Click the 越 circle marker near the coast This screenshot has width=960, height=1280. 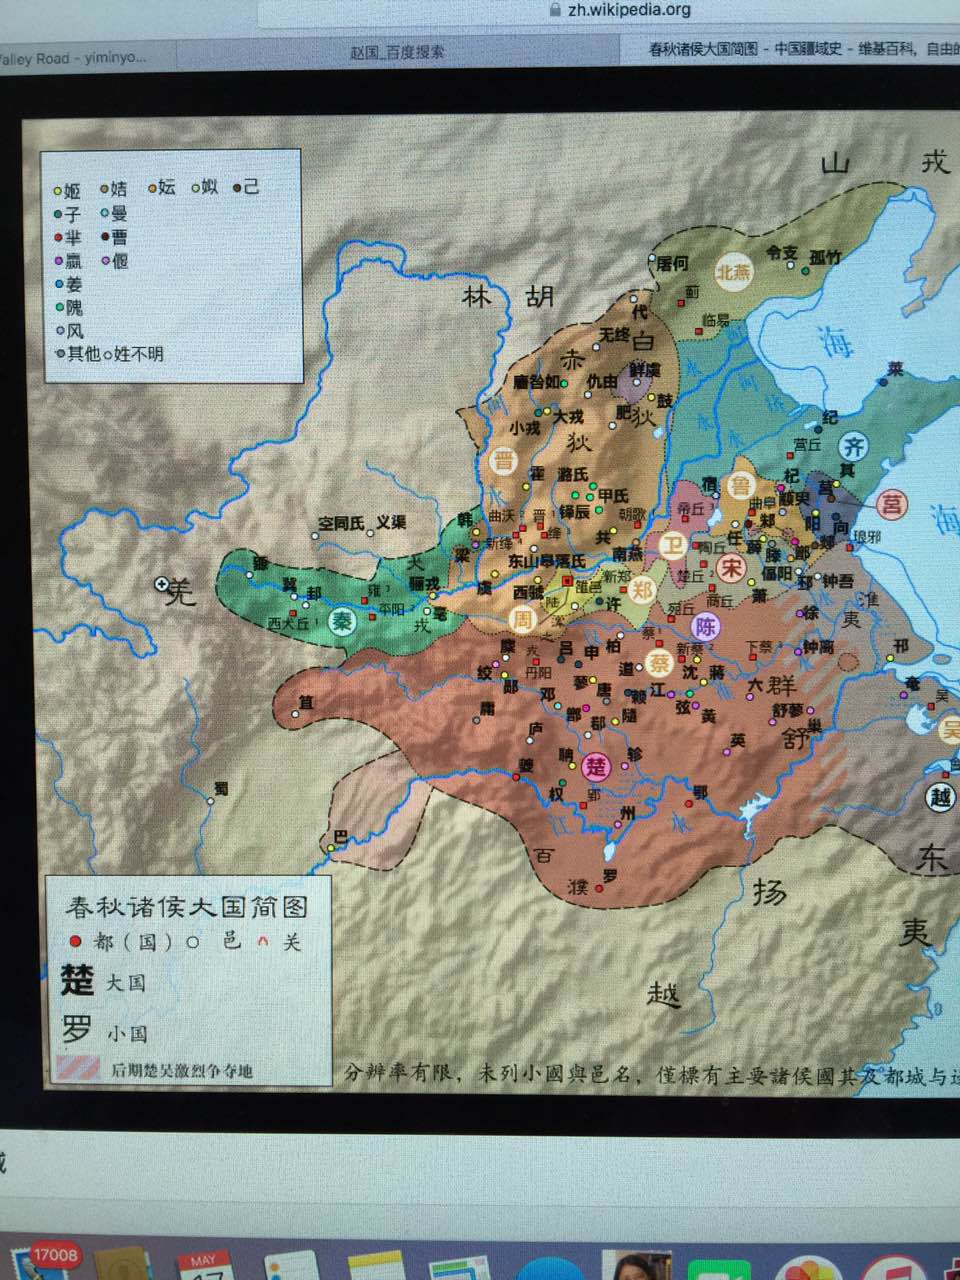click(941, 797)
